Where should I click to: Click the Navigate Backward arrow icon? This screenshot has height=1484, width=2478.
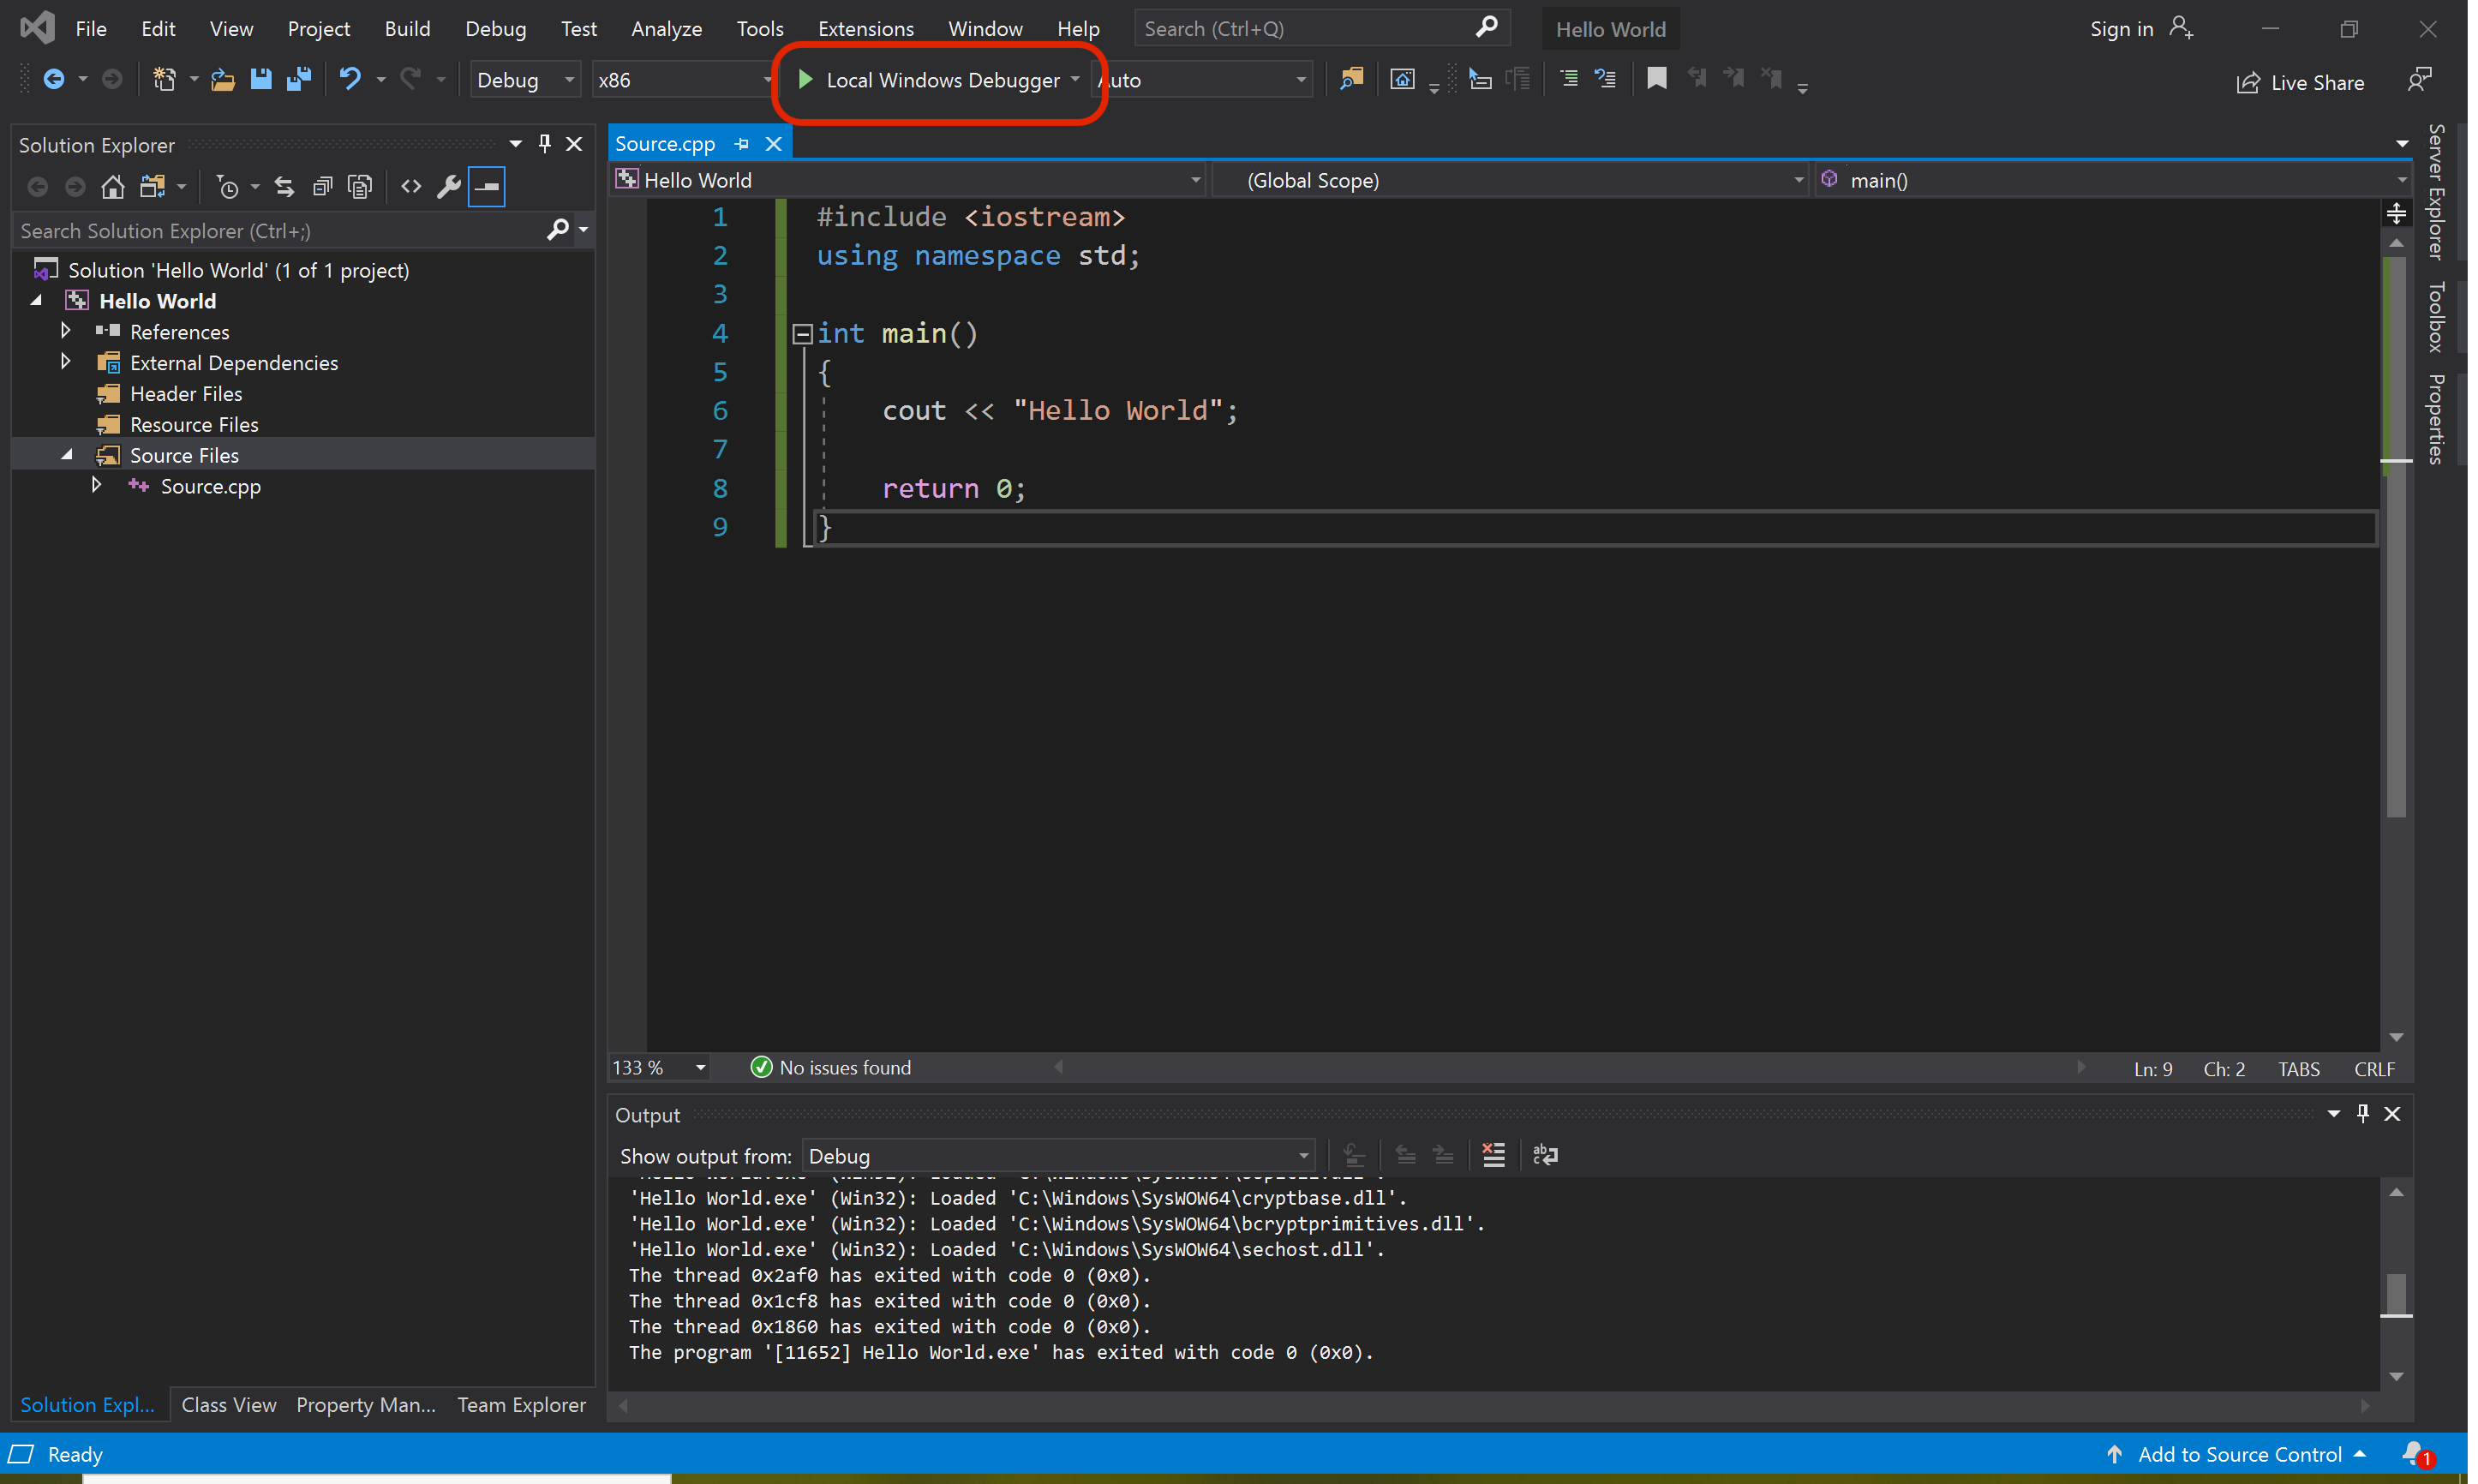[54, 79]
